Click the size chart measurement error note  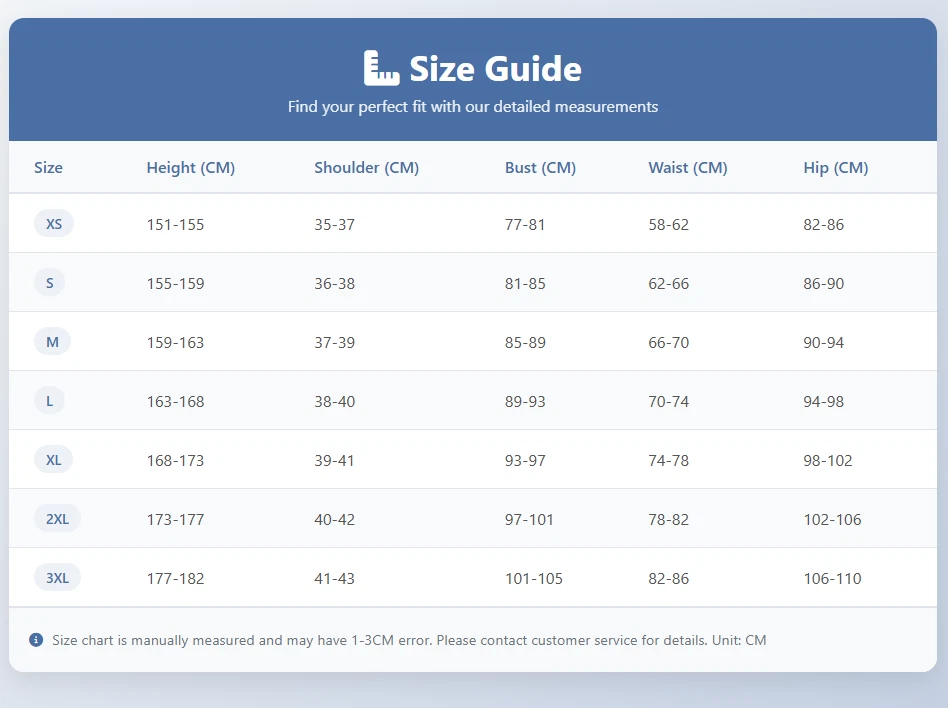(409, 640)
